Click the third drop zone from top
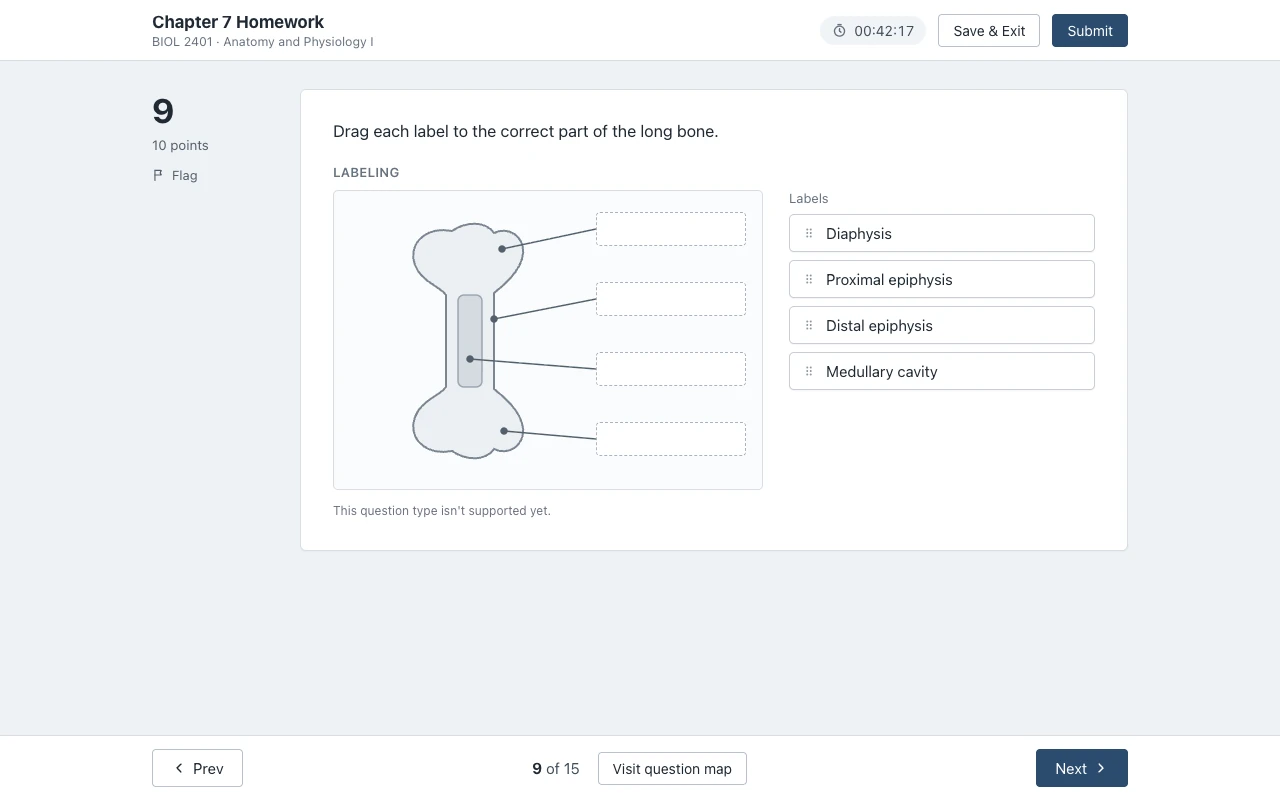Image resolution: width=1280 pixels, height=800 pixels. click(x=671, y=369)
